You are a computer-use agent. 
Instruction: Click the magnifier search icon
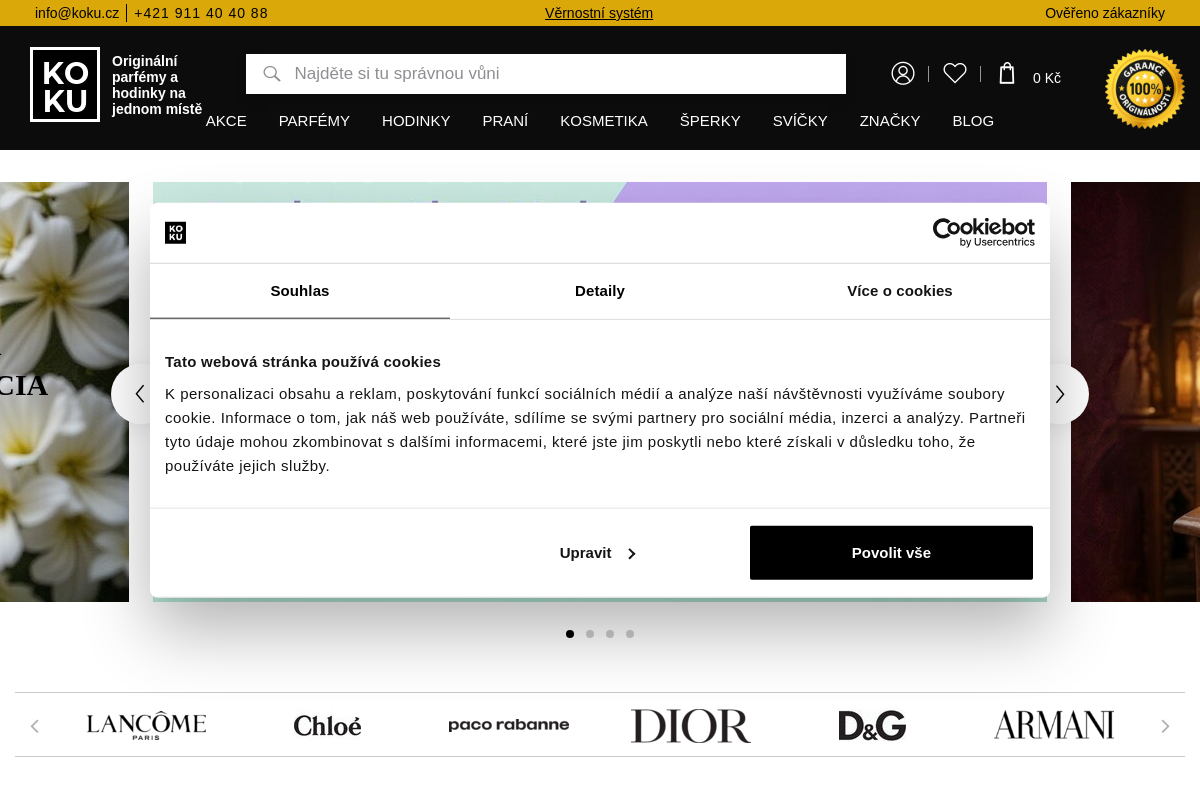click(x=271, y=74)
